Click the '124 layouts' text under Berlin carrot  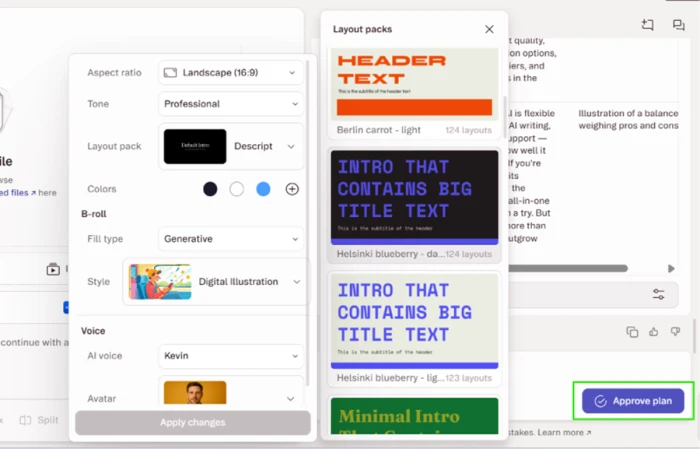[x=468, y=130]
